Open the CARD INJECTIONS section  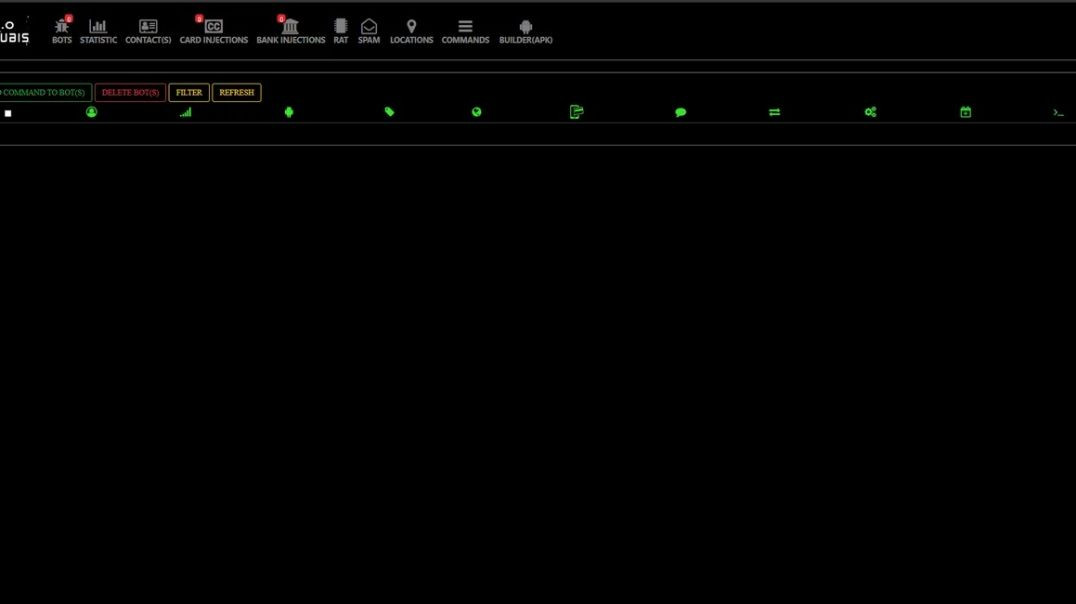click(x=213, y=28)
